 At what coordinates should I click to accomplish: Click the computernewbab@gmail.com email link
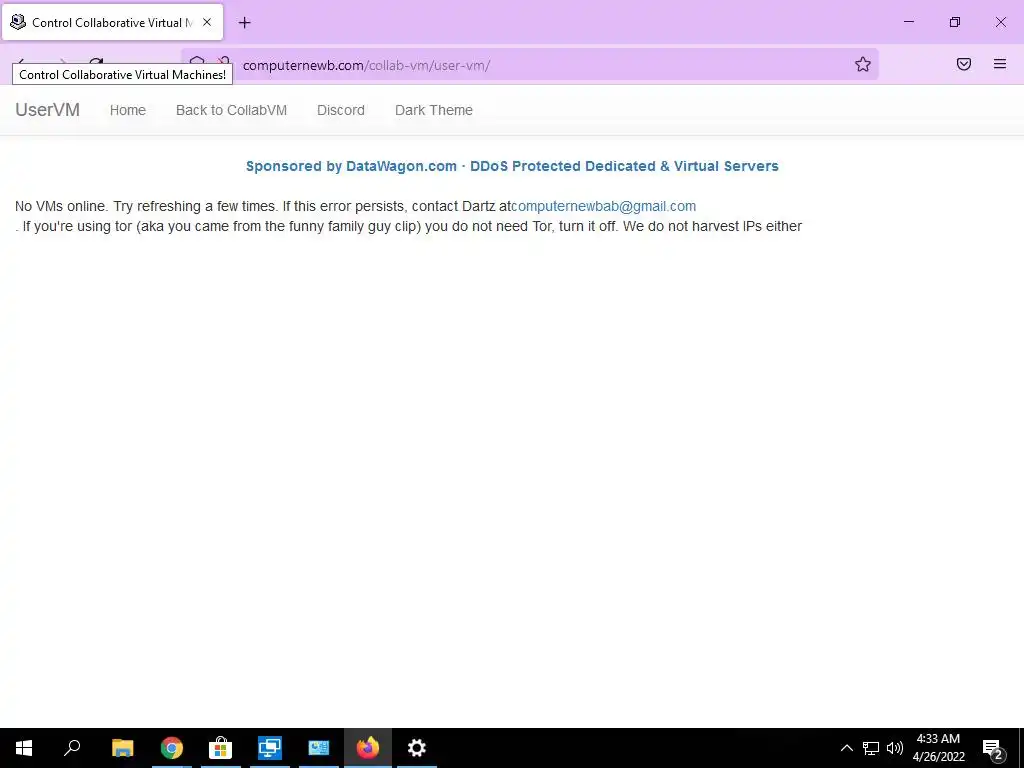pos(603,206)
